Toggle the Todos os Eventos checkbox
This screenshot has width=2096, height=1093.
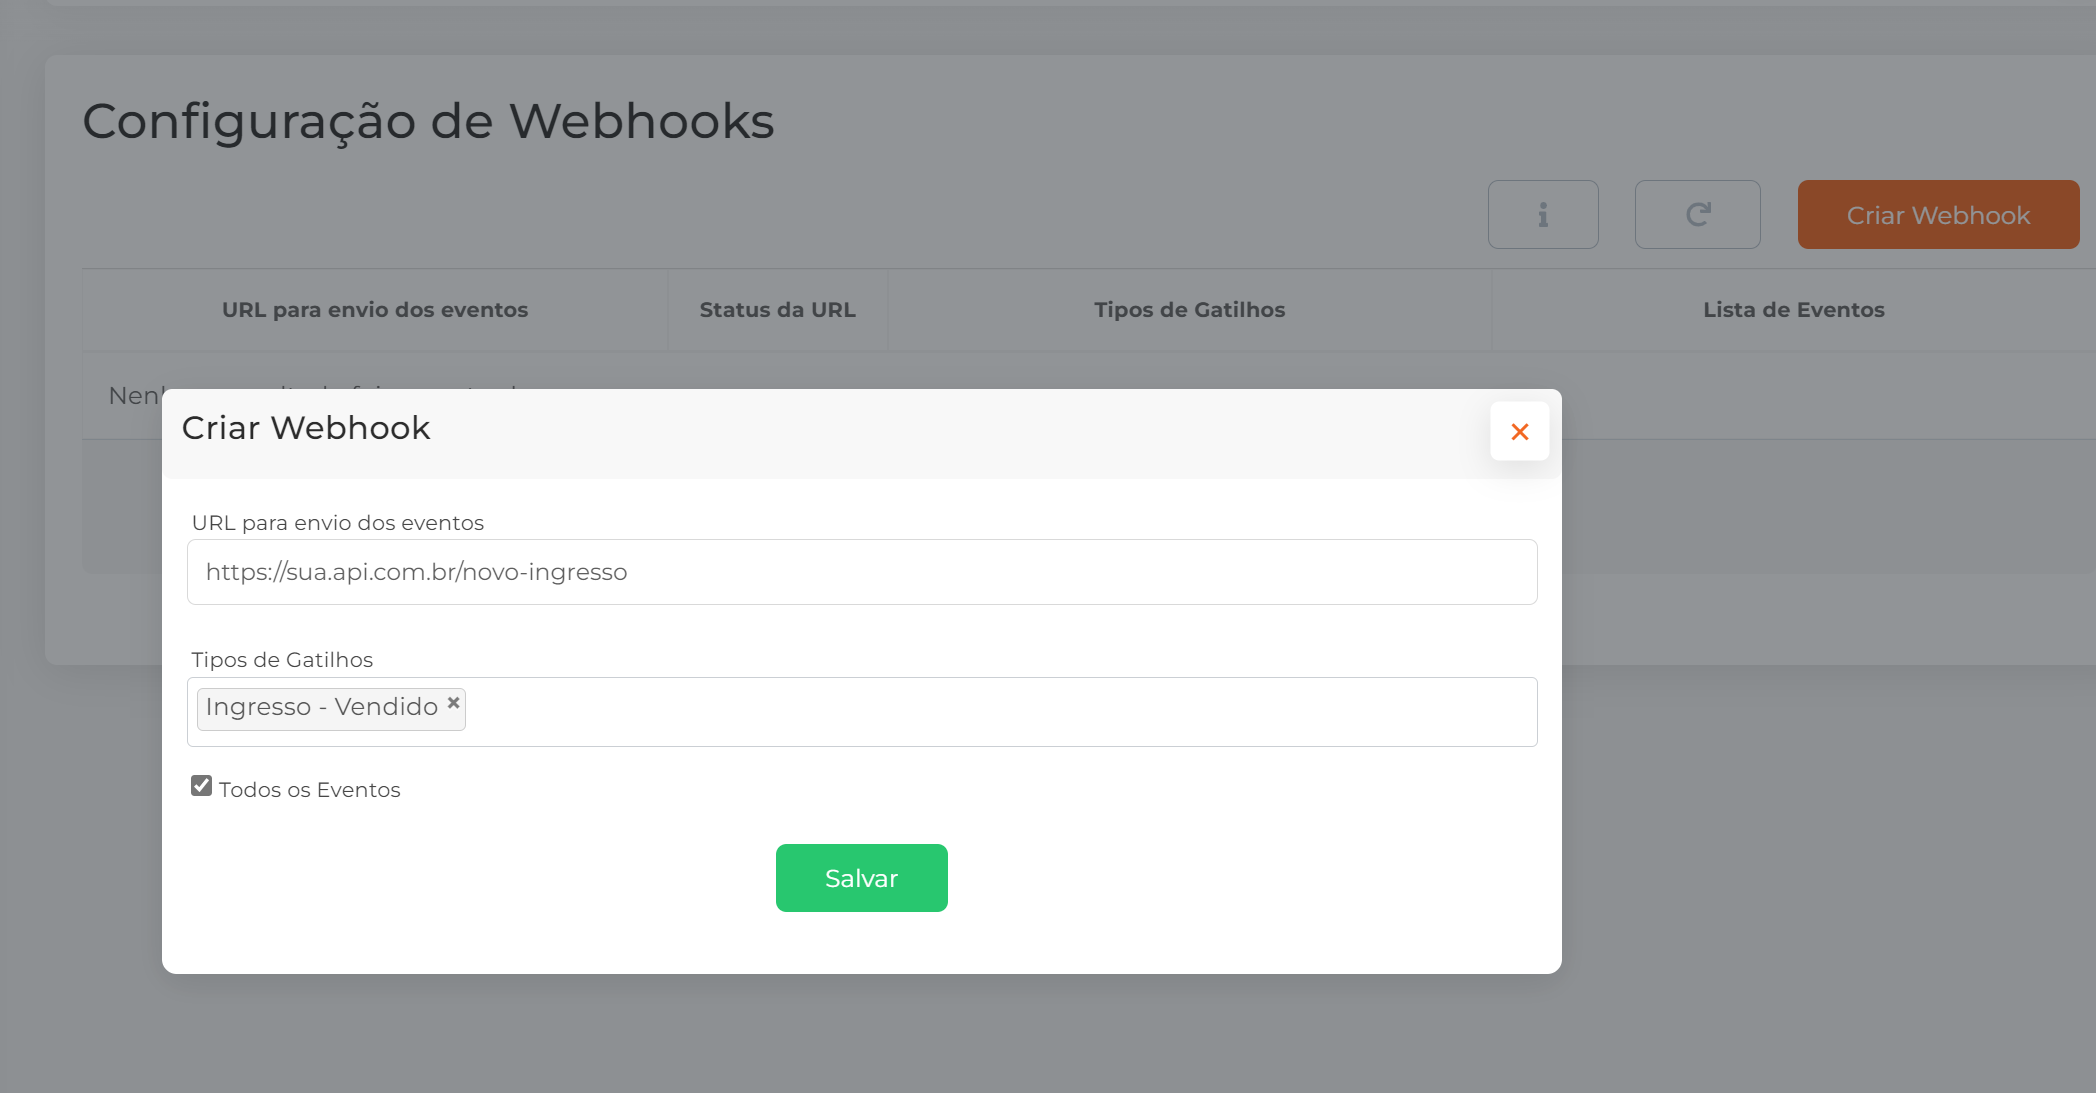click(x=202, y=786)
